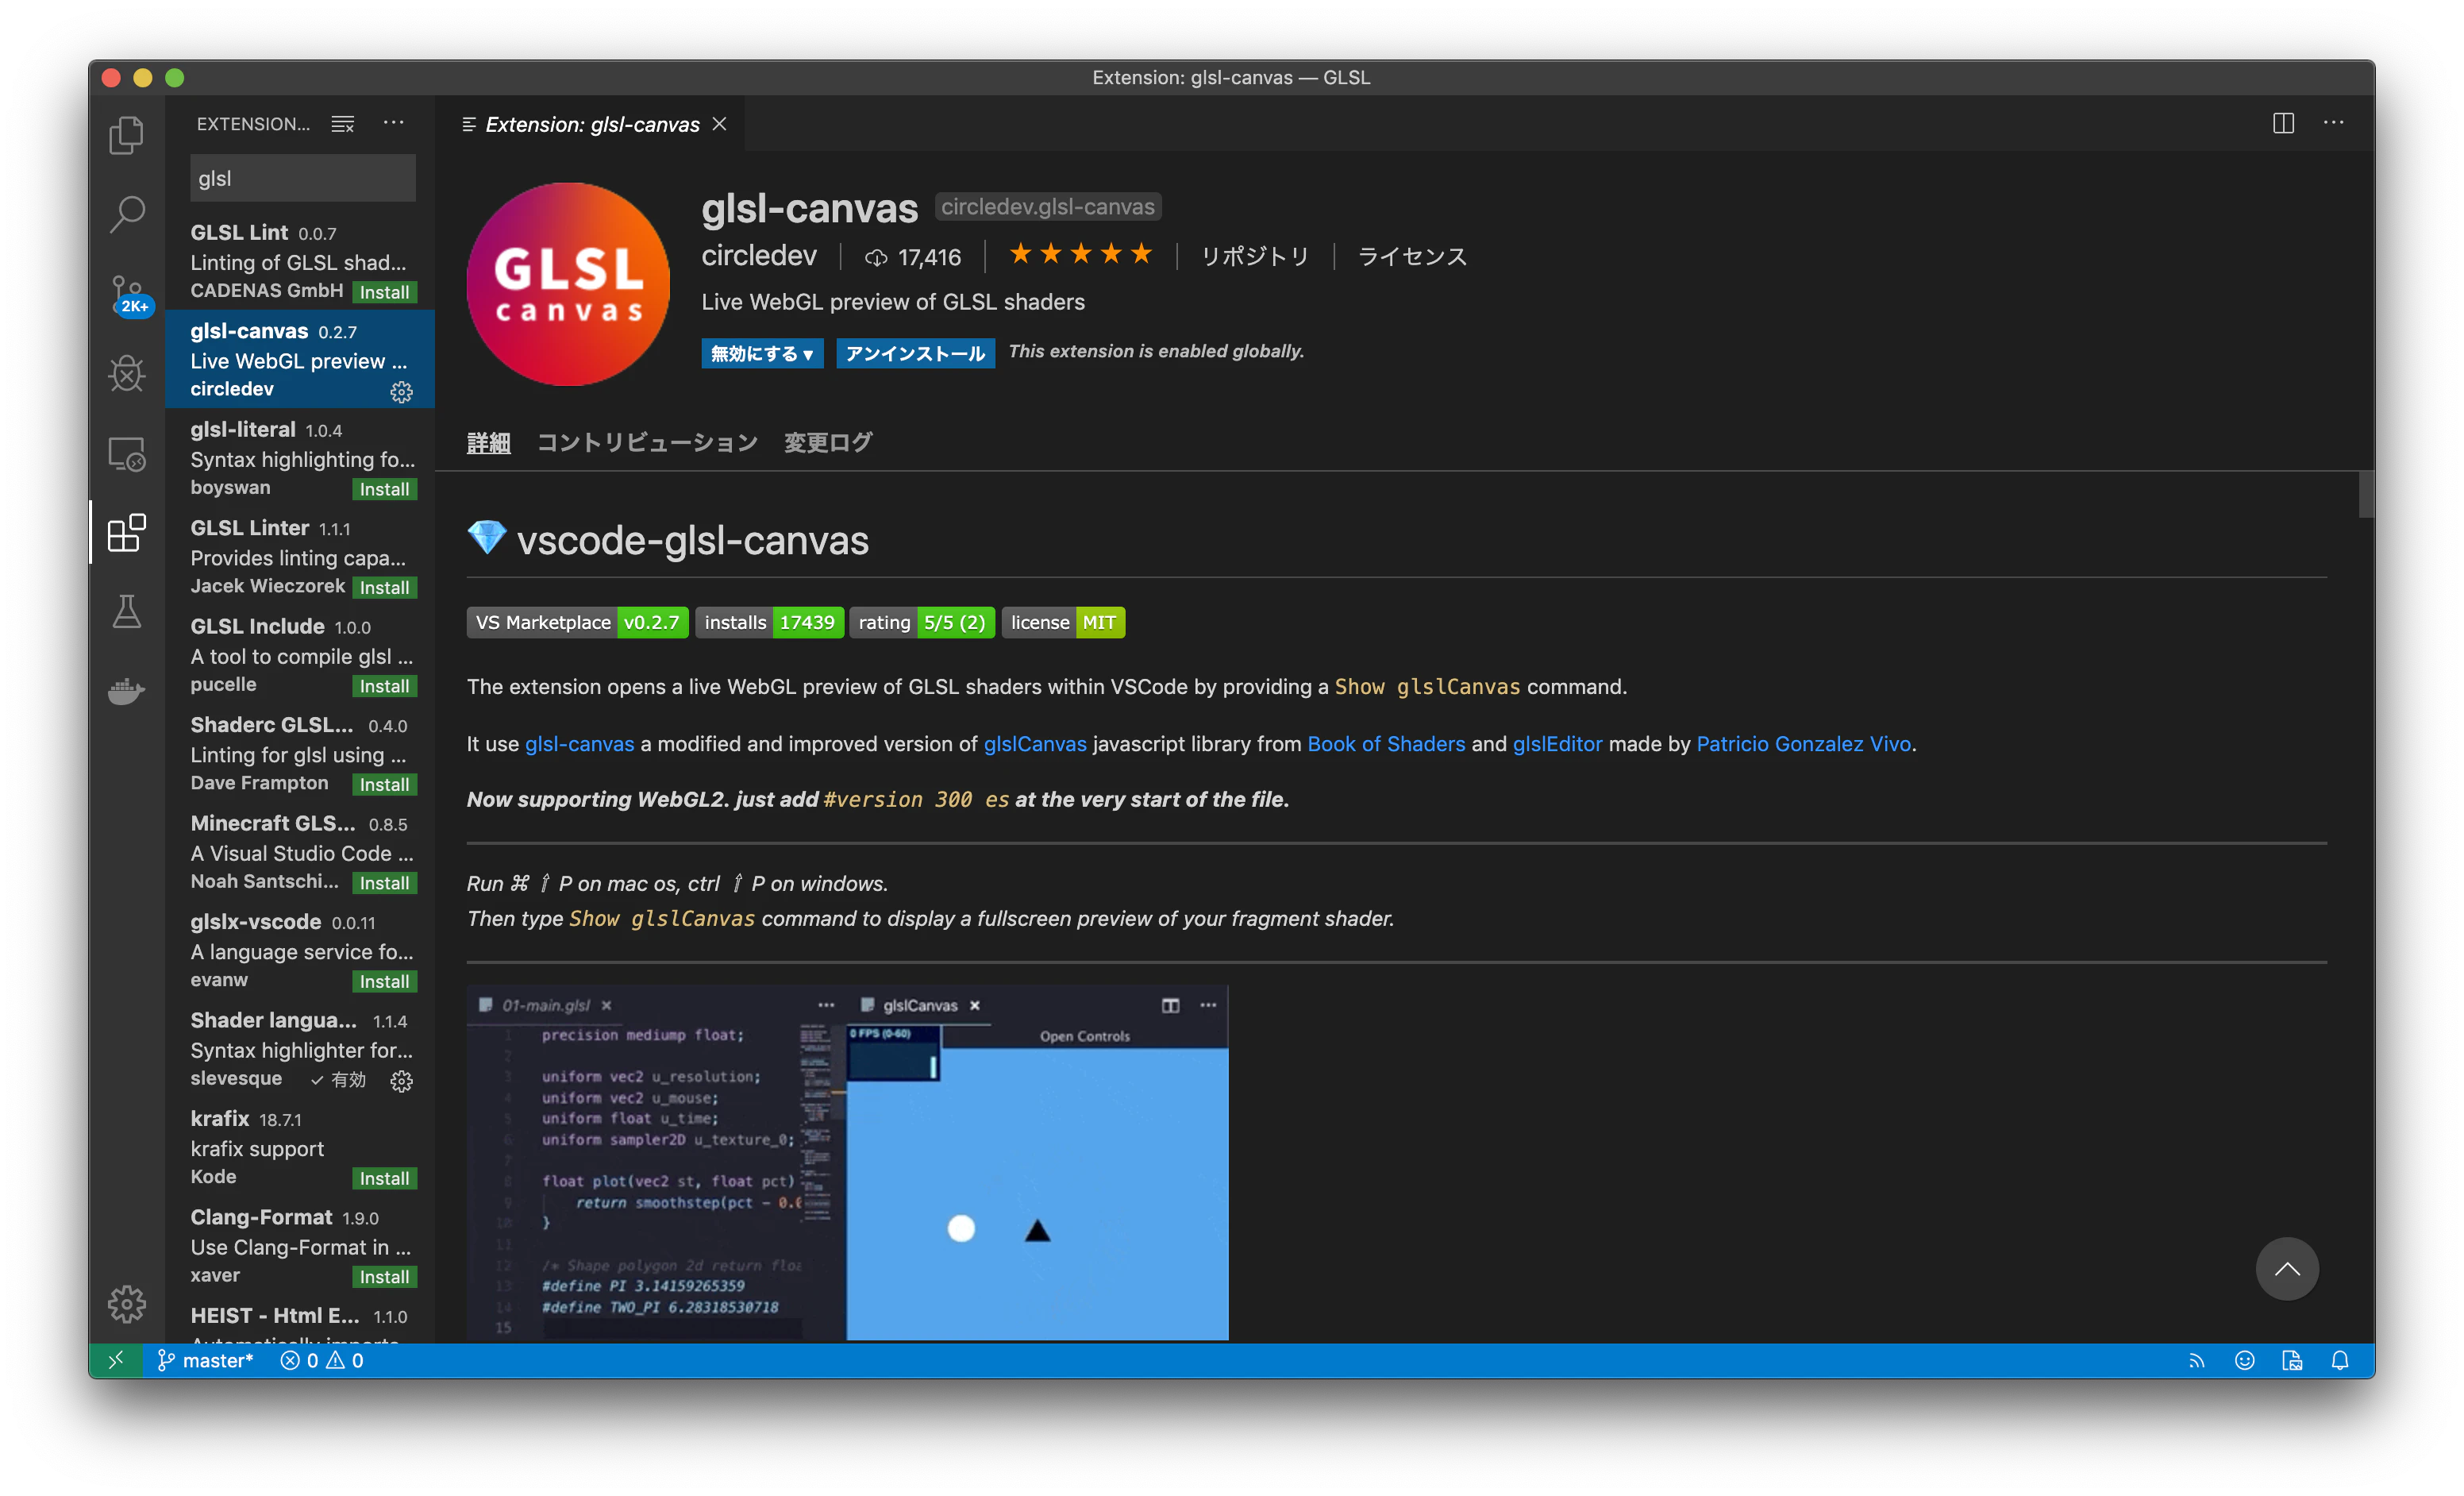Switch to the 詳細 tab
The height and width of the screenshot is (1496, 2464).
pos(488,442)
